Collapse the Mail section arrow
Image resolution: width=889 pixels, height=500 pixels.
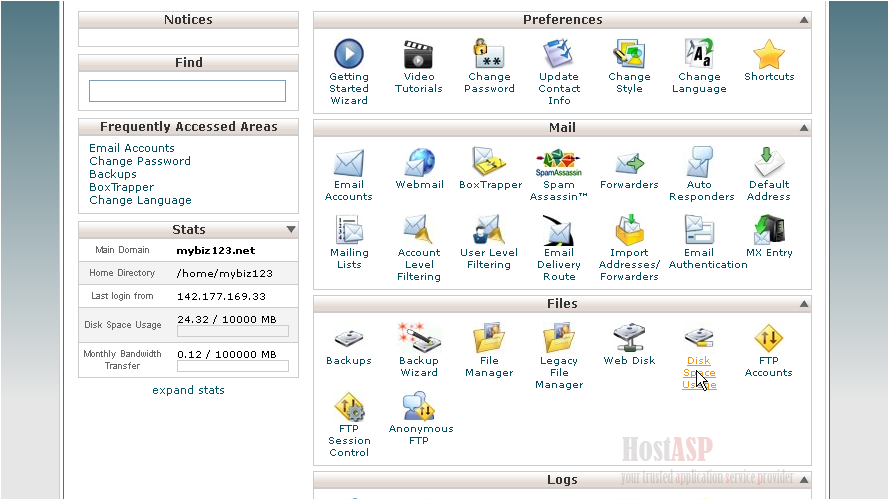pos(803,128)
